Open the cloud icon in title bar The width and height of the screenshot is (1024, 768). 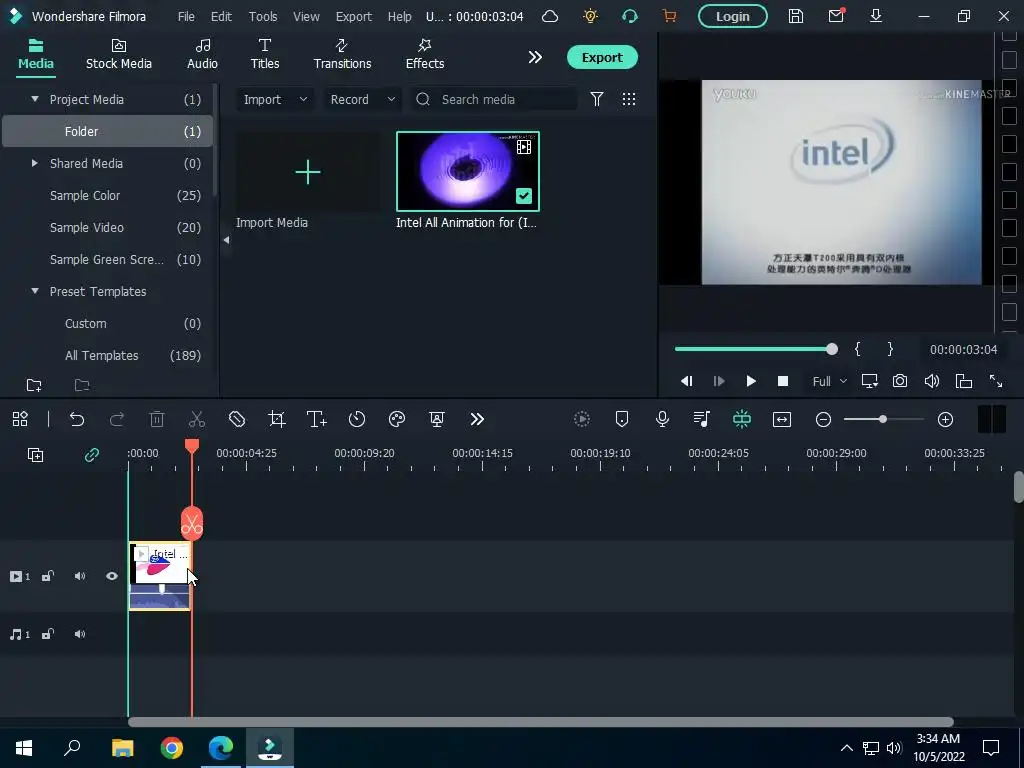550,16
